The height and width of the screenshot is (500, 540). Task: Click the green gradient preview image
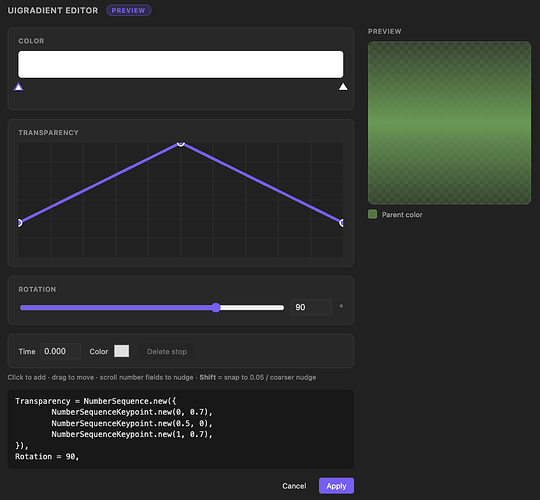(x=449, y=123)
